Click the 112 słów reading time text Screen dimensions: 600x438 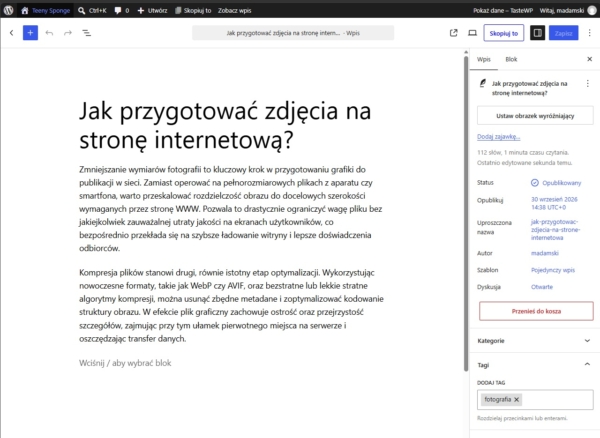(x=523, y=153)
